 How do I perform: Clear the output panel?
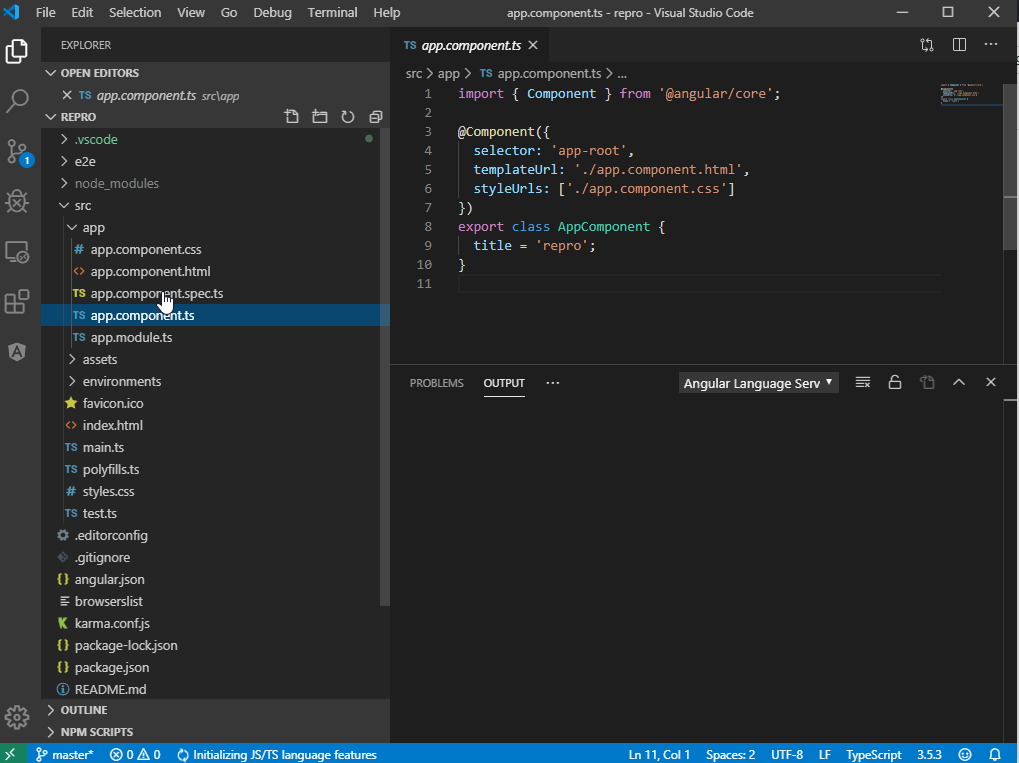click(x=862, y=382)
